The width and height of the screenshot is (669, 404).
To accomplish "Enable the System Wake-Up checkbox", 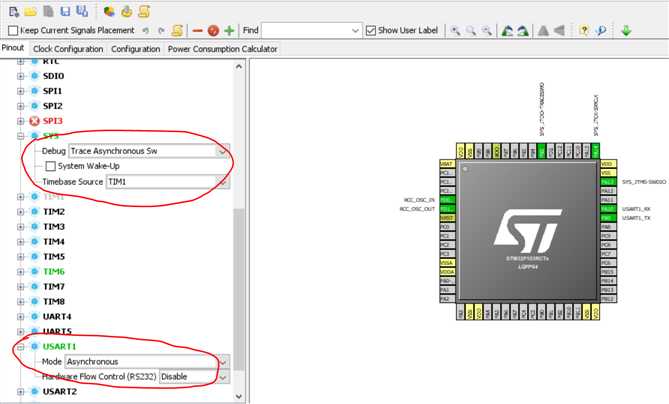I will pos(51,166).
